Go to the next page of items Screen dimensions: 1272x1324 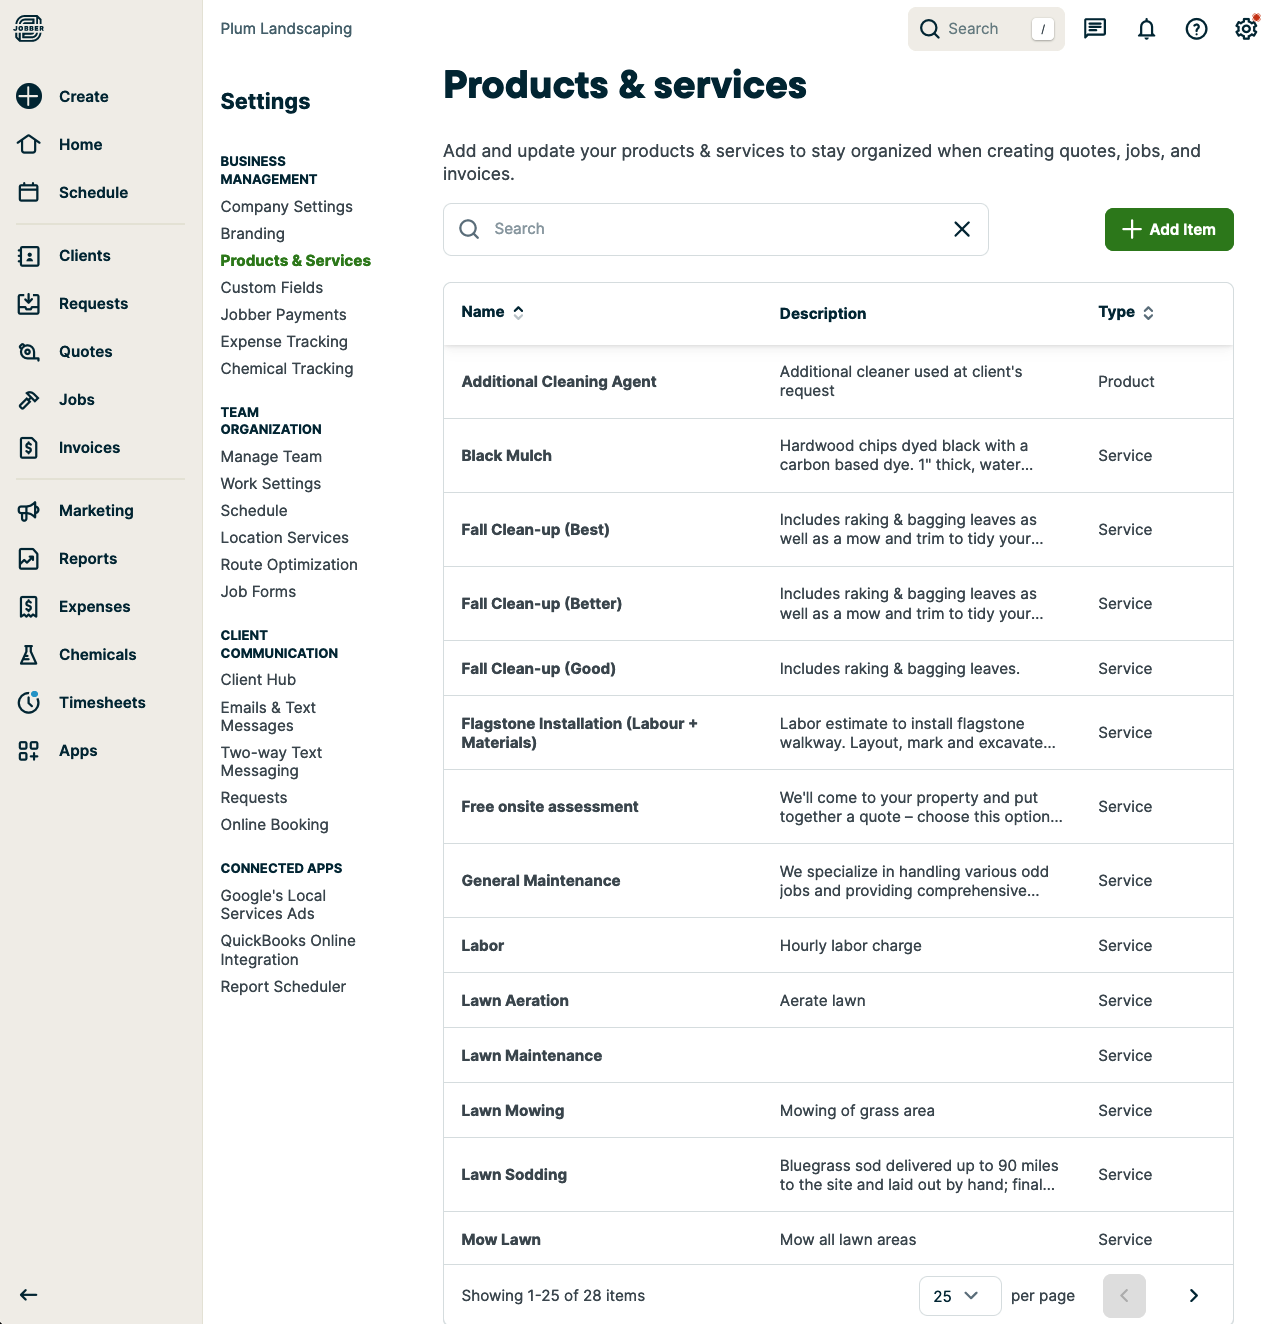point(1193,1296)
